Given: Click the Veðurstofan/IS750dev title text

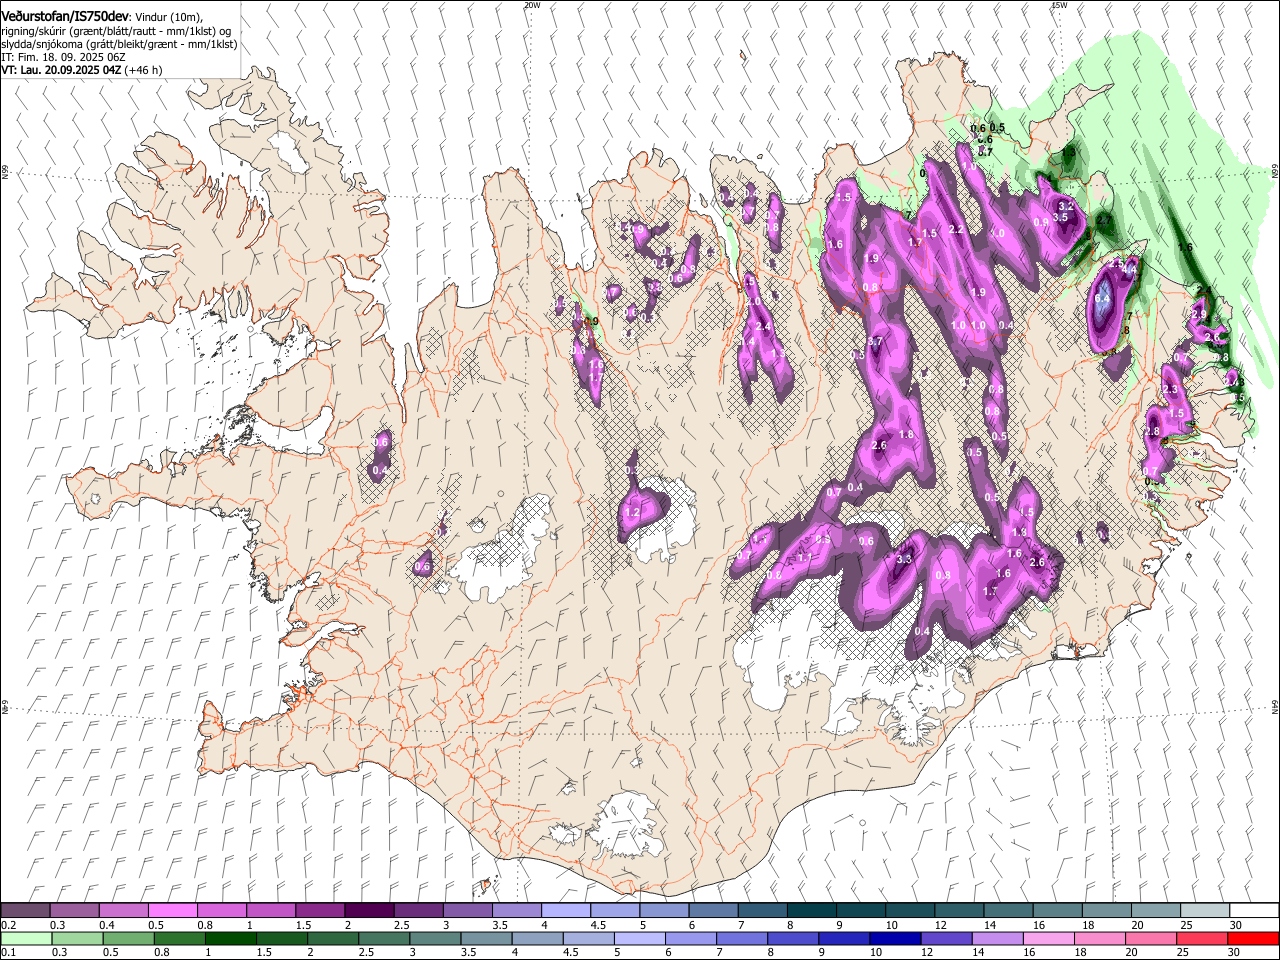Looking at the screenshot, I should [x=65, y=17].
